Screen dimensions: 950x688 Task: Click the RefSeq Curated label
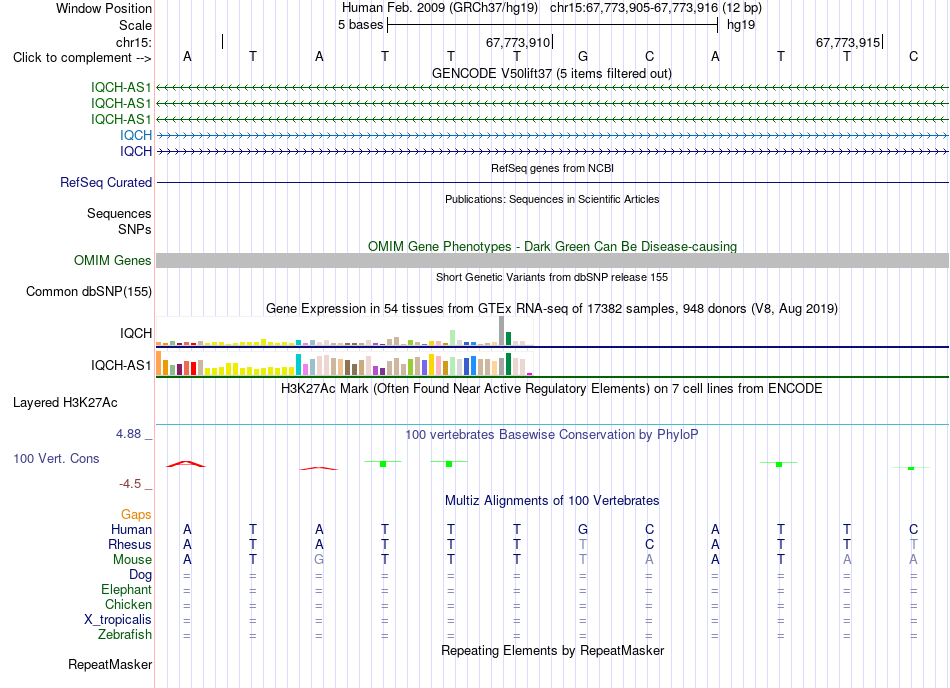point(106,182)
